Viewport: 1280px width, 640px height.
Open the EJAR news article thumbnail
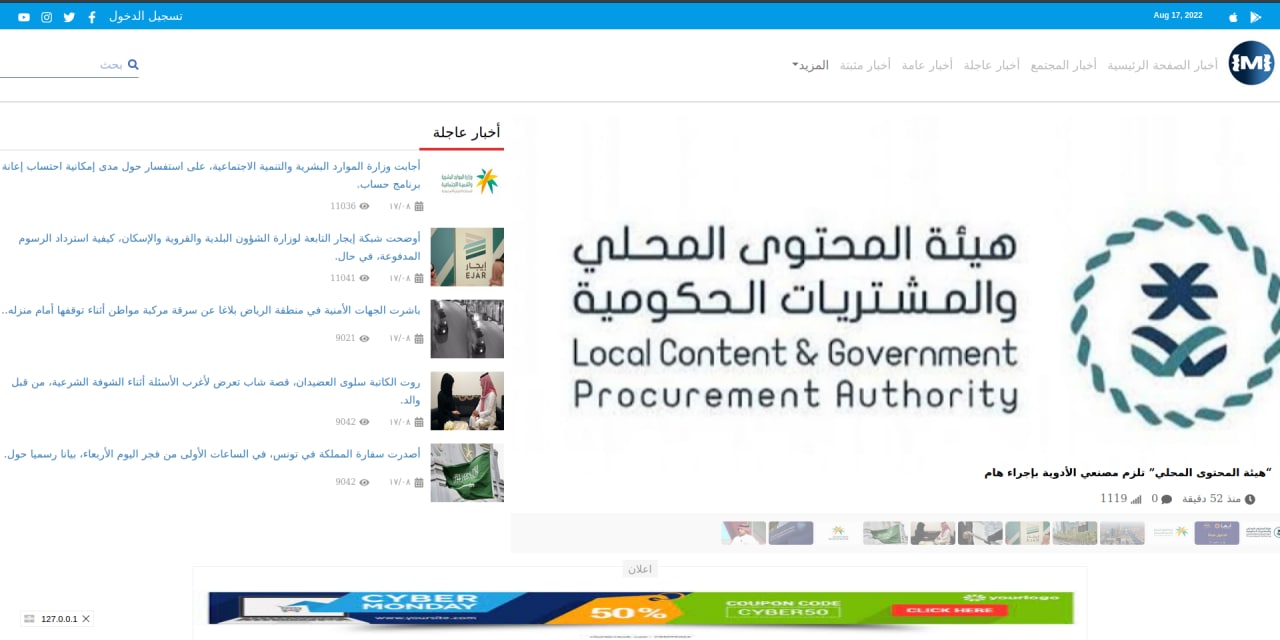(467, 257)
